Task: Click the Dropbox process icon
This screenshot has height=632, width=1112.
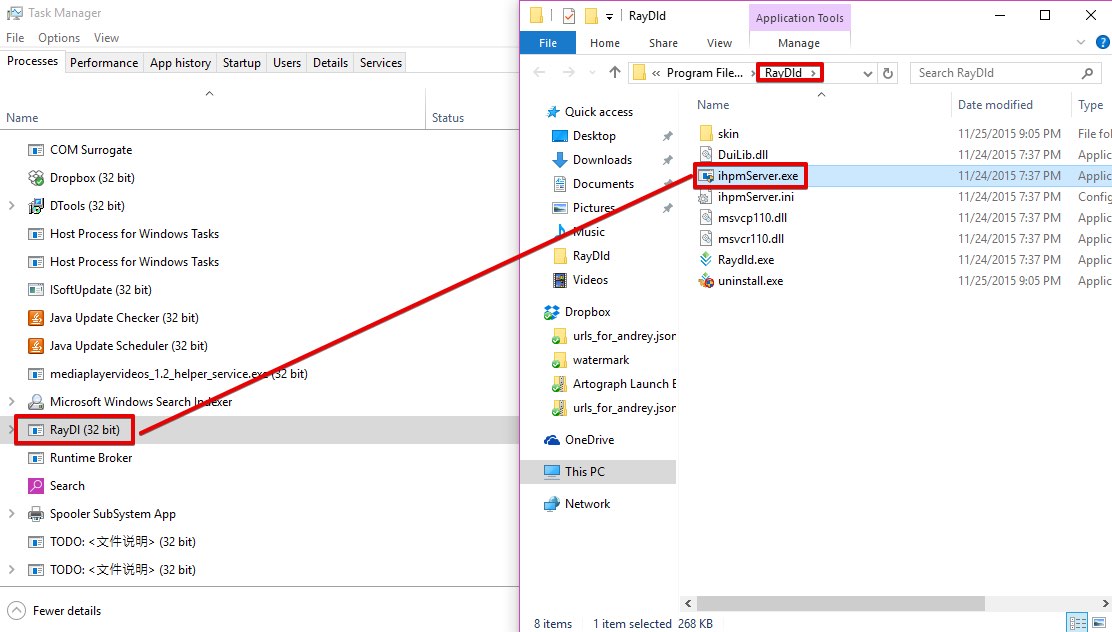Action: pos(36,178)
